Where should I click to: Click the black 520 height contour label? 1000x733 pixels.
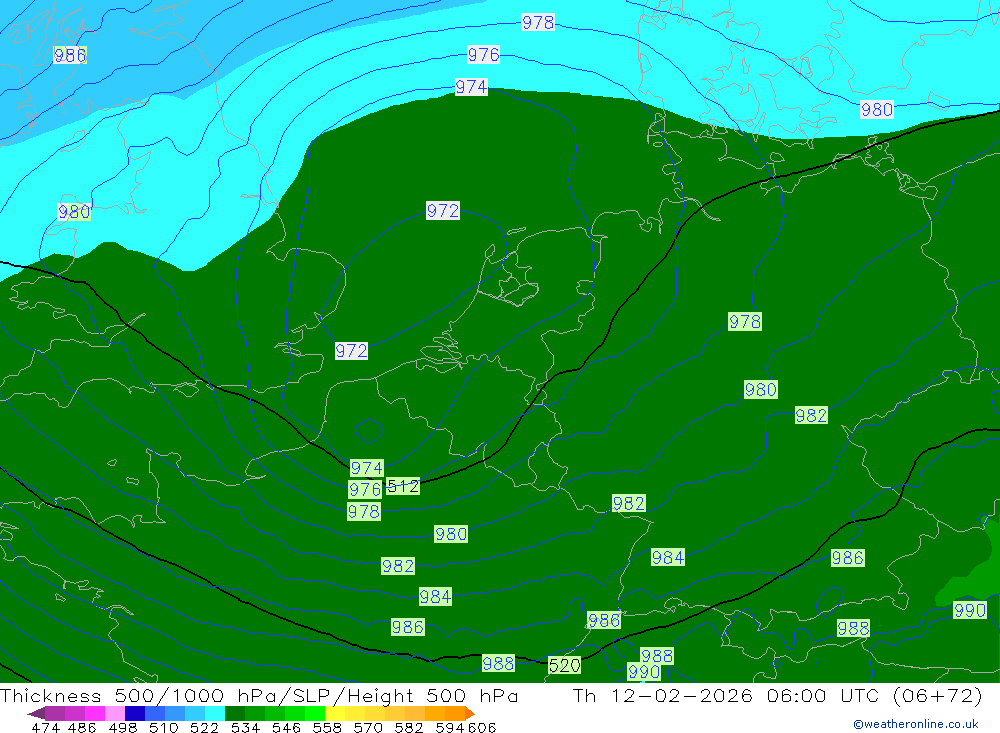click(564, 666)
